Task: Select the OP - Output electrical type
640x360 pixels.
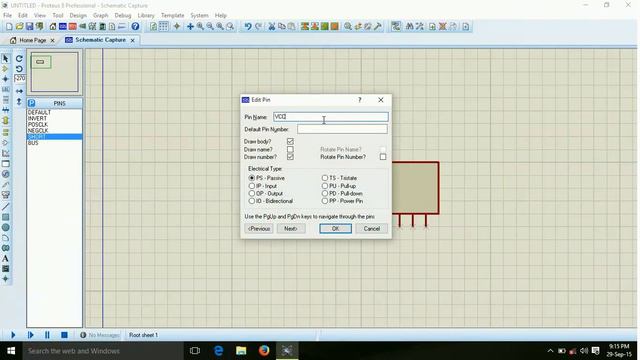Action: [x=252, y=193]
